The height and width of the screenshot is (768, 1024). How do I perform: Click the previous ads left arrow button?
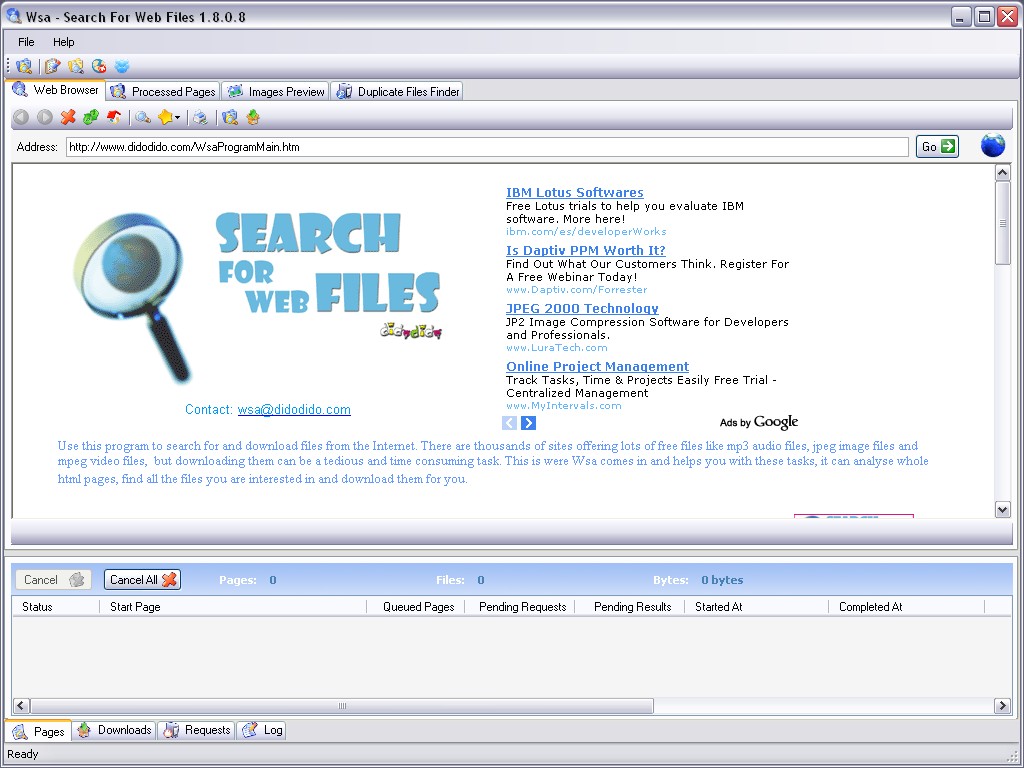coord(509,423)
